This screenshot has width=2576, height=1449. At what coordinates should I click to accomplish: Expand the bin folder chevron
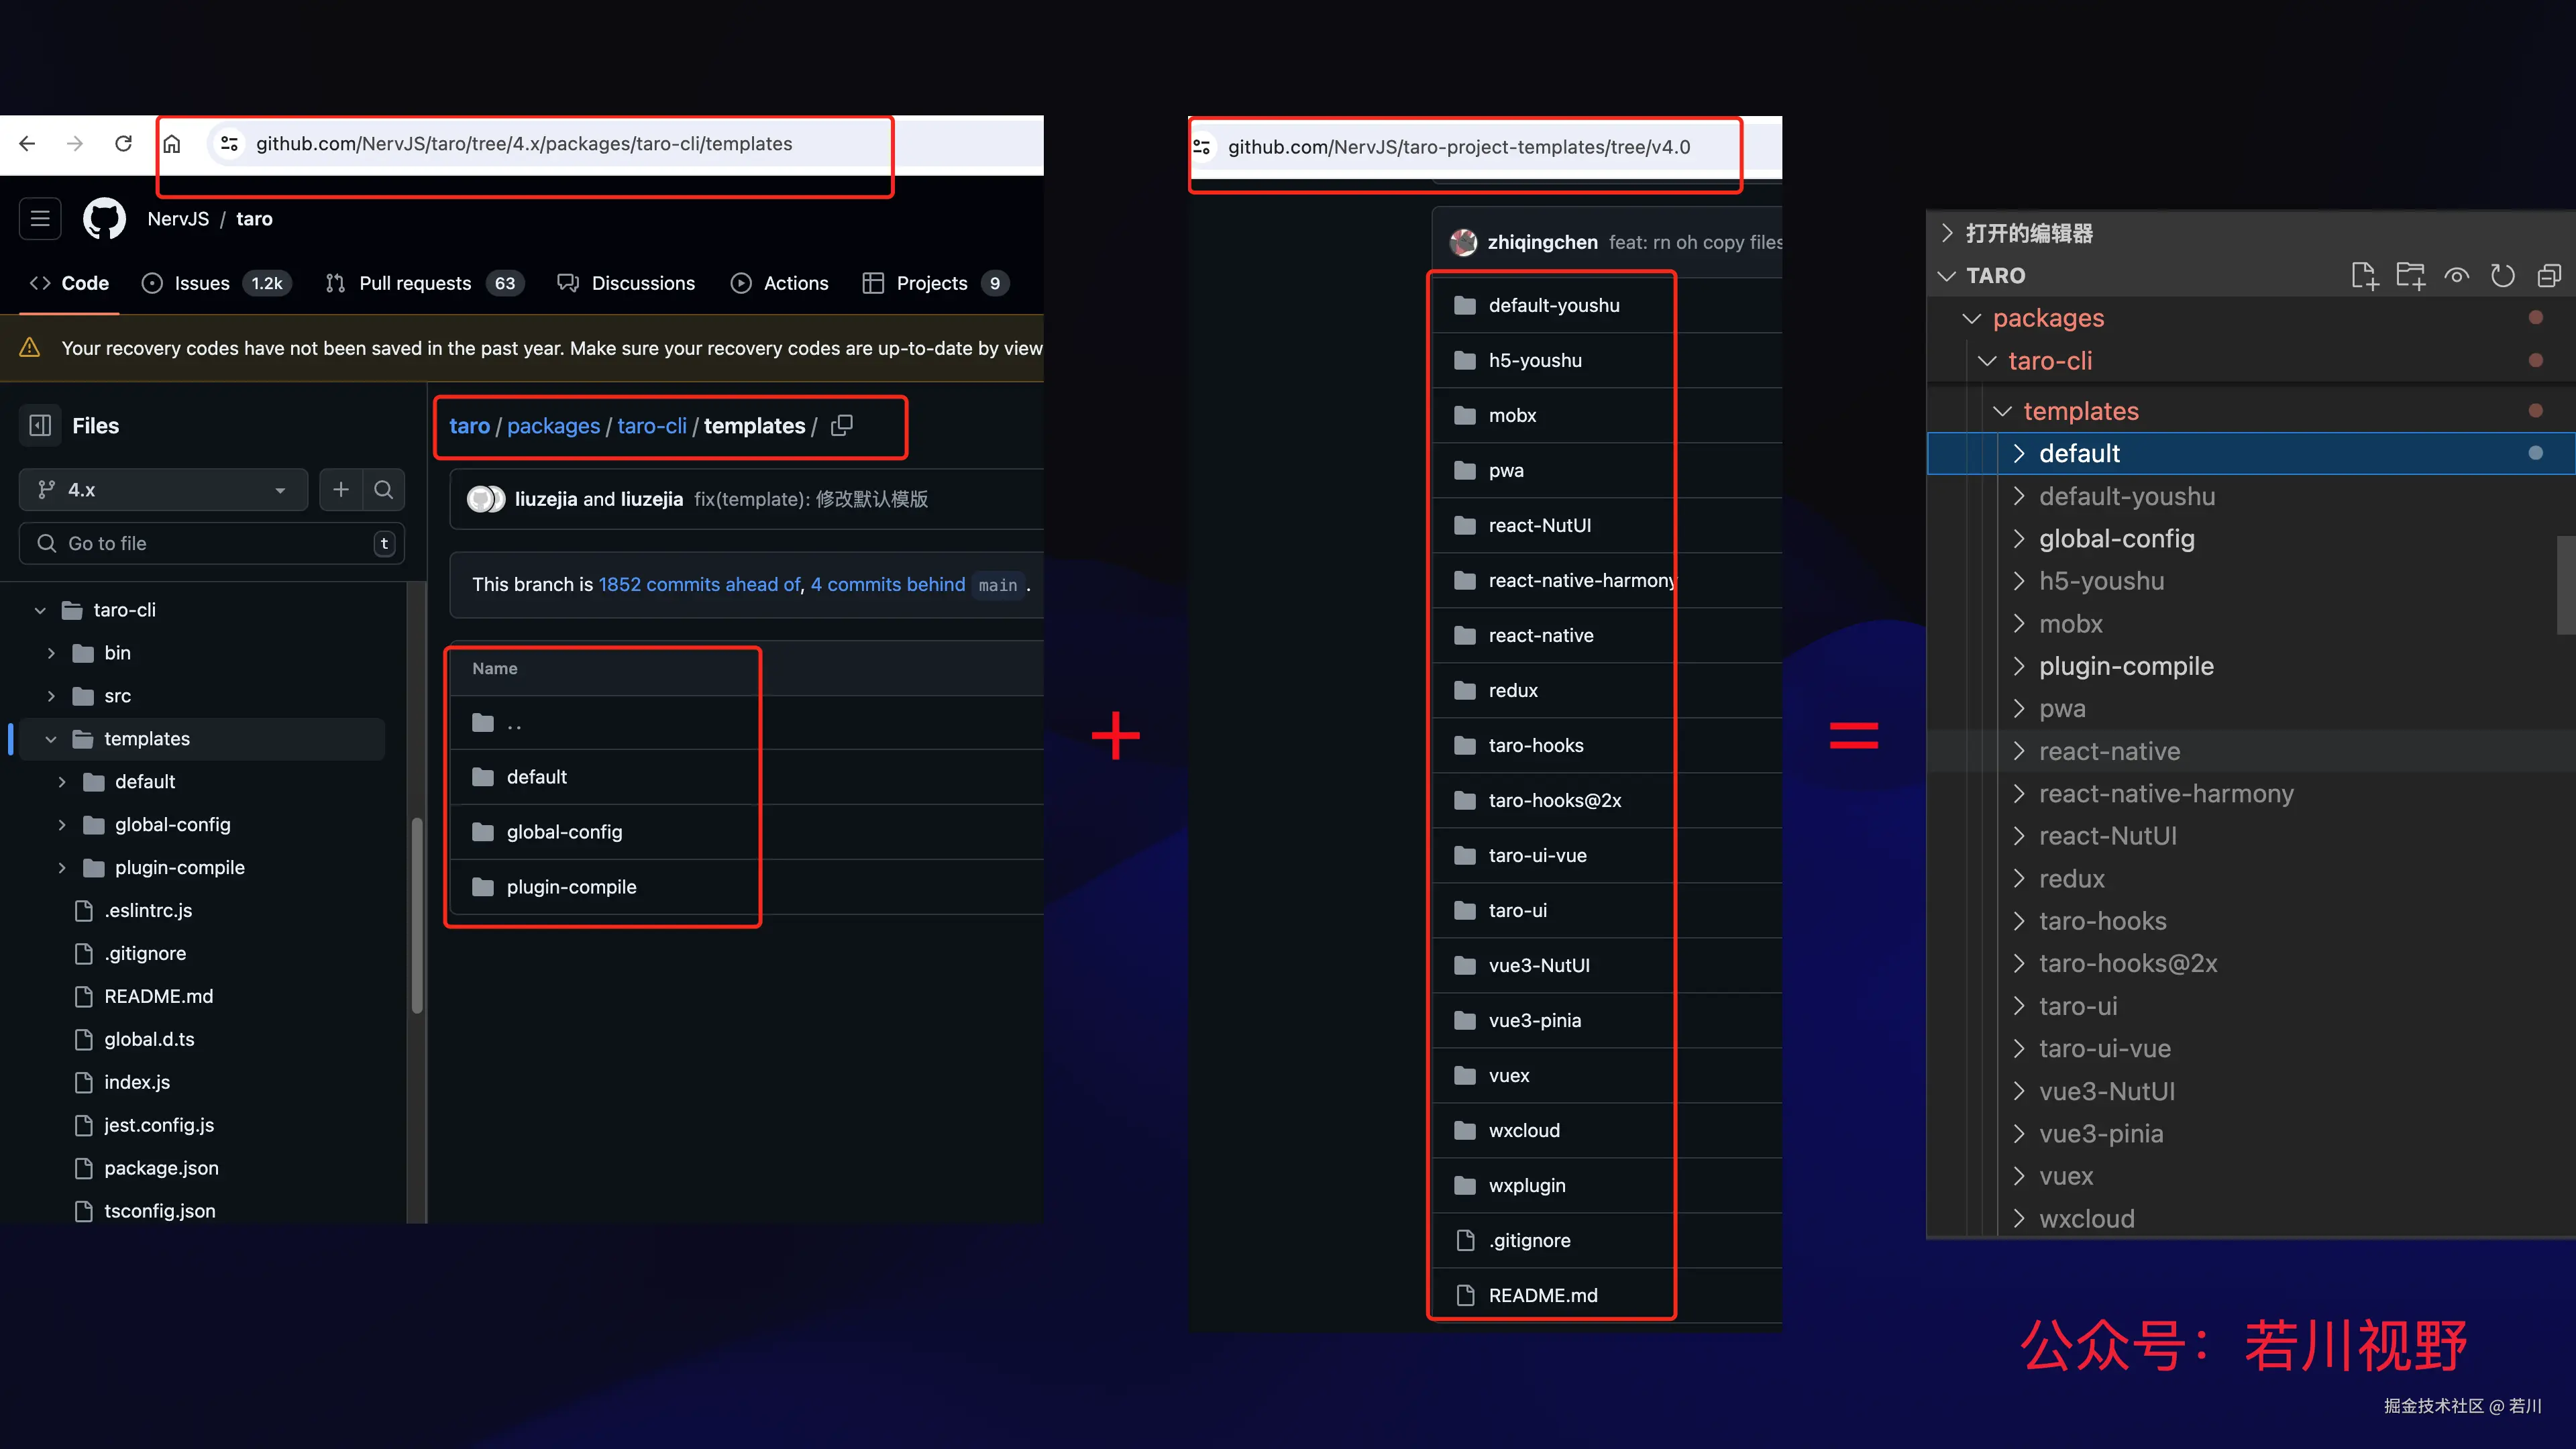point(51,652)
